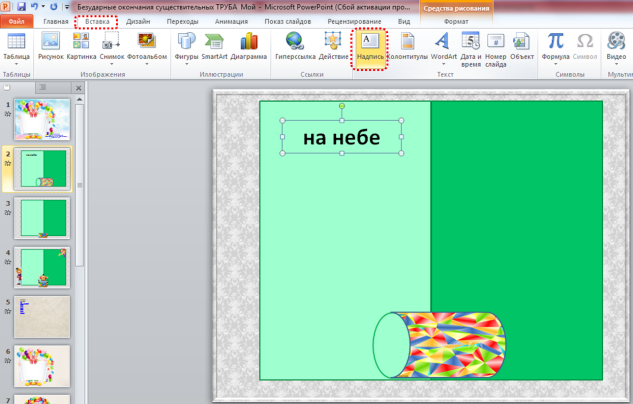Insert Дата и время
This screenshot has height=404, width=633.
(x=471, y=49)
